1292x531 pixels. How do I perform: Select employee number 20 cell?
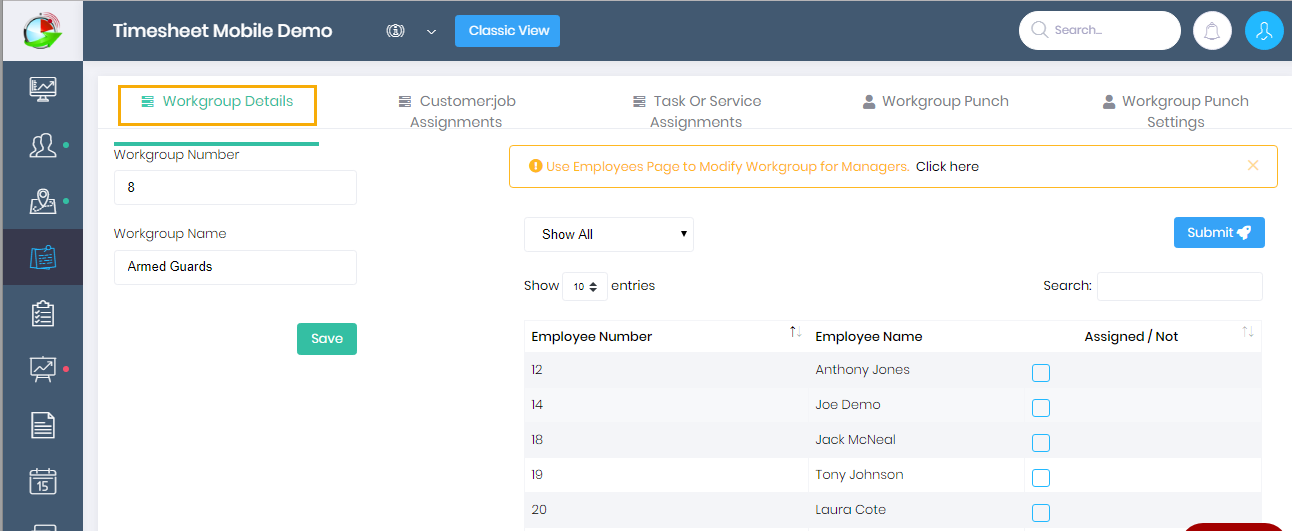click(x=666, y=510)
